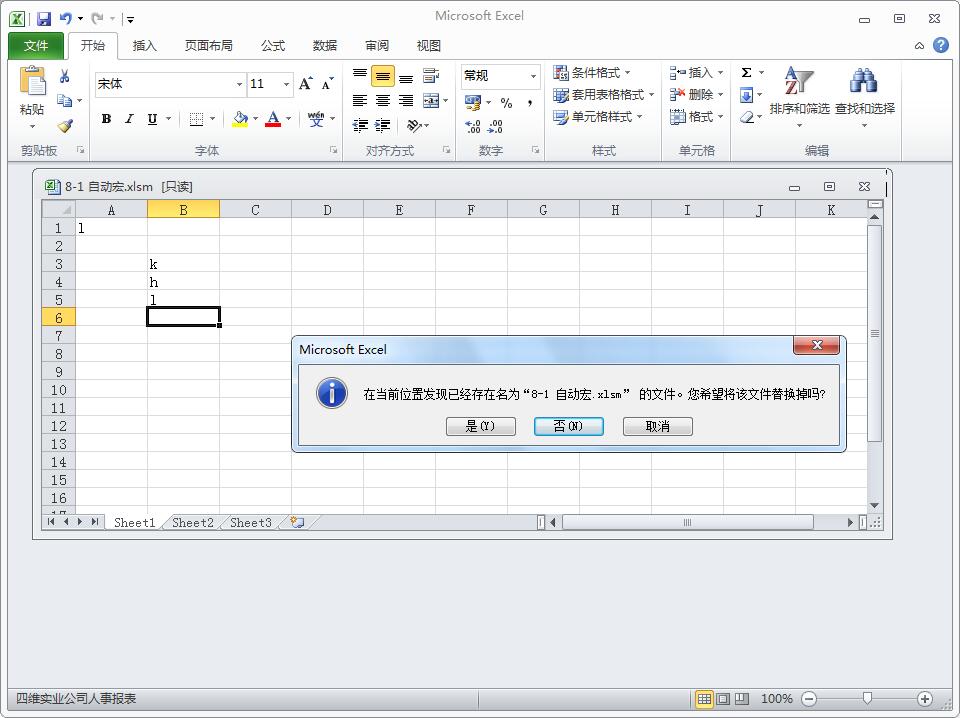Click the fill color paint bucket icon
This screenshot has height=718, width=960.
pyautogui.click(x=240, y=119)
